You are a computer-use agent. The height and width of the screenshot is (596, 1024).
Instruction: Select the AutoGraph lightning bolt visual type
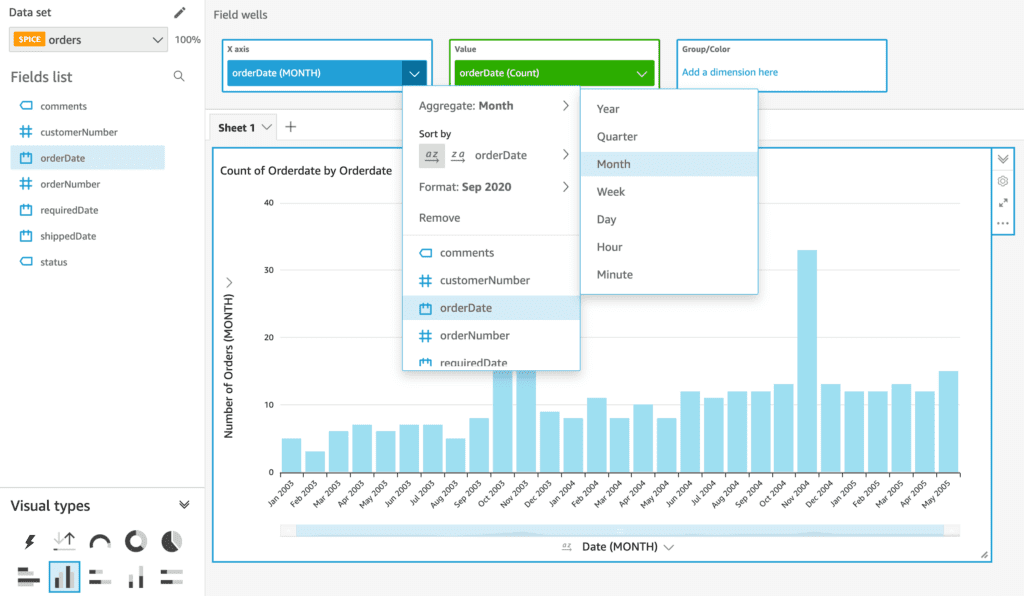click(29, 541)
